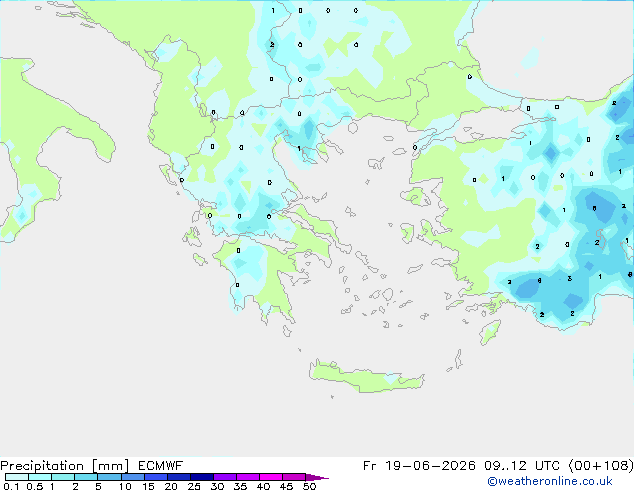634x490 pixels.
Task: Click the above-50 legend arrow tip
Action: [317, 477]
